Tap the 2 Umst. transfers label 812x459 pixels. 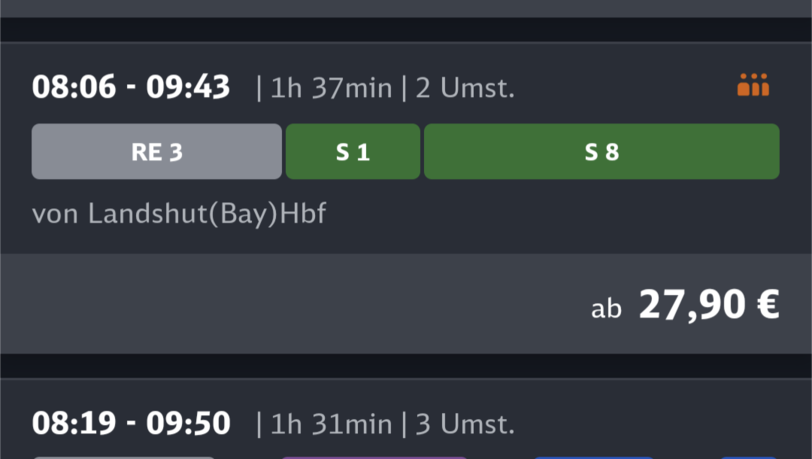[465, 88]
